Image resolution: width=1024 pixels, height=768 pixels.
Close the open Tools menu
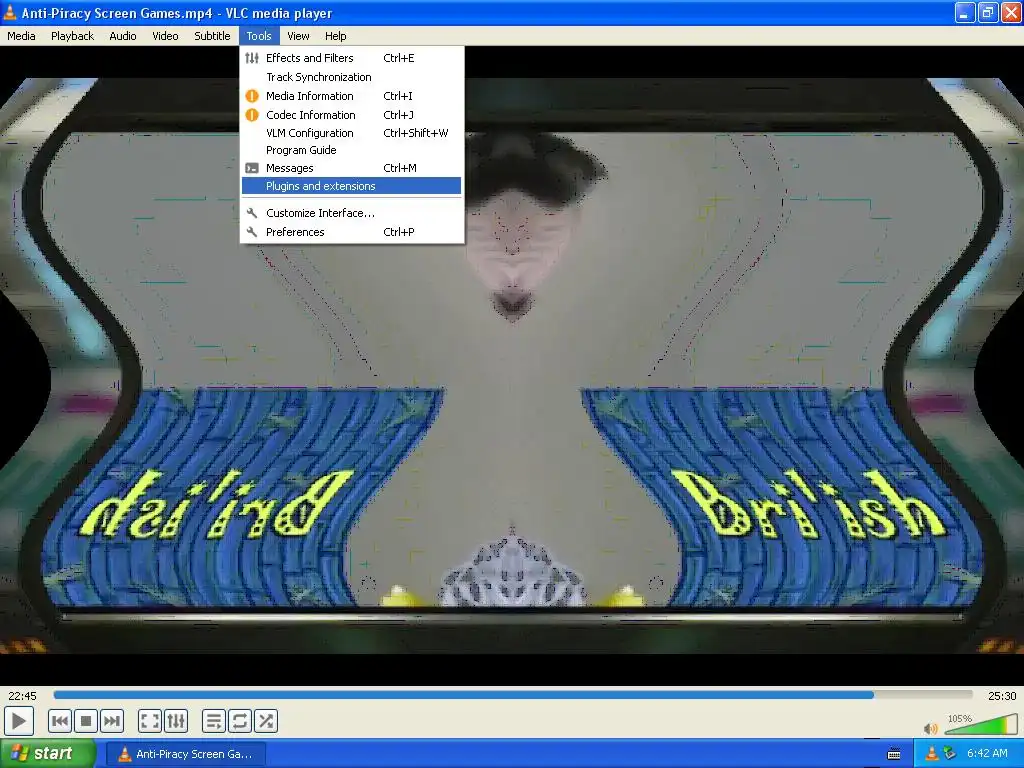point(259,36)
